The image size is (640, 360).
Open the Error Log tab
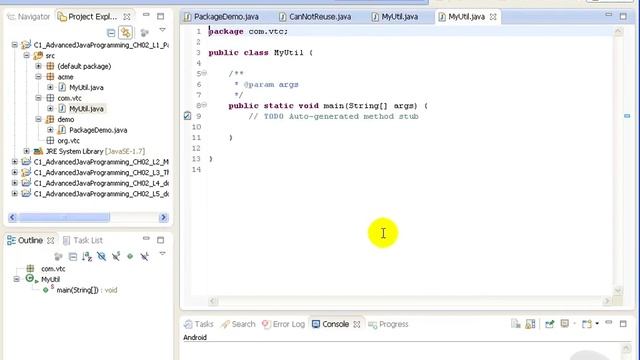[284, 324]
